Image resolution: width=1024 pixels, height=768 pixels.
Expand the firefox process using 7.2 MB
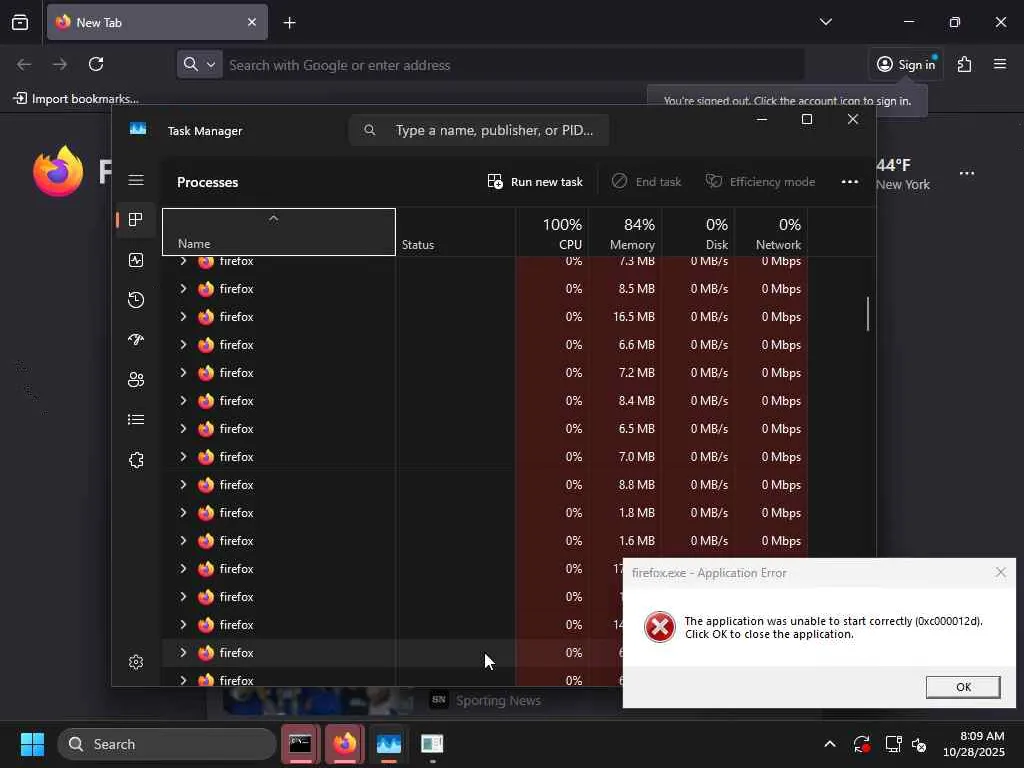184,372
